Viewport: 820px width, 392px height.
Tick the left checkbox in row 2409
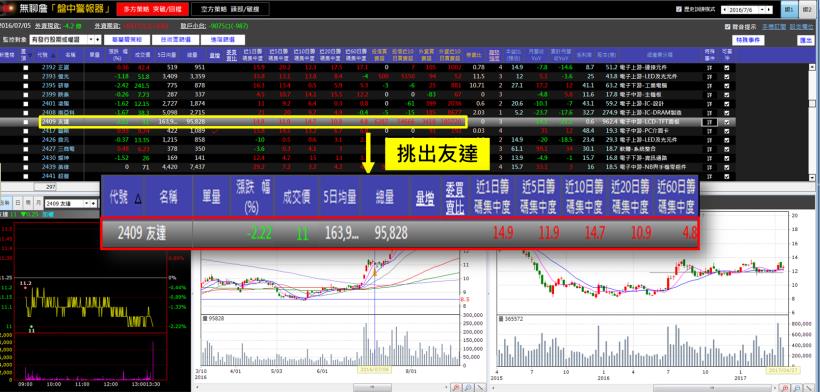(26, 121)
